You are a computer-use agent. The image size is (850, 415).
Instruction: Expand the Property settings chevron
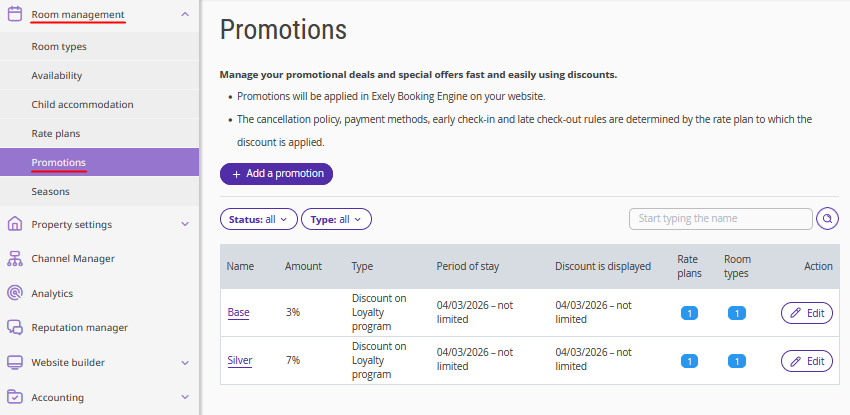coord(185,224)
